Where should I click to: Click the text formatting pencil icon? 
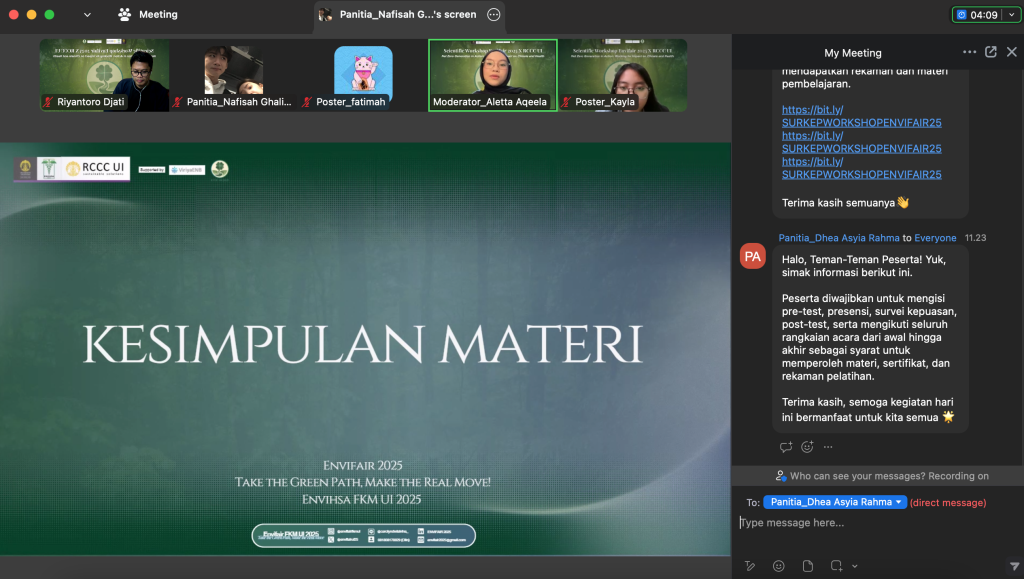750,566
